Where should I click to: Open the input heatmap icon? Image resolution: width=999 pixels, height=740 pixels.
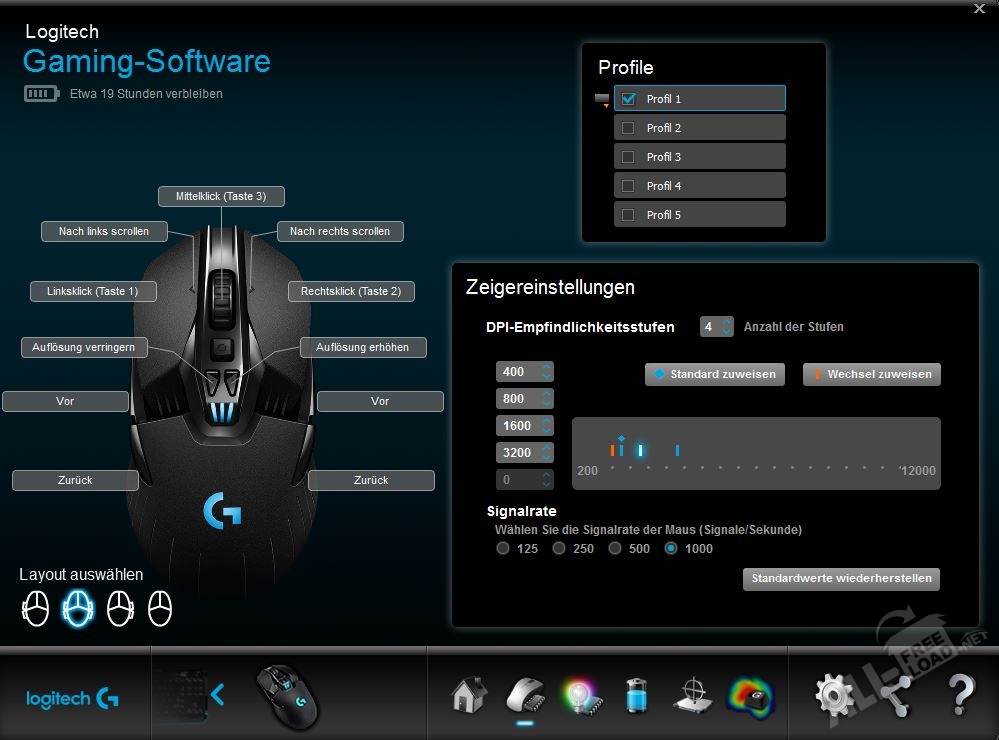pyautogui.click(x=750, y=694)
